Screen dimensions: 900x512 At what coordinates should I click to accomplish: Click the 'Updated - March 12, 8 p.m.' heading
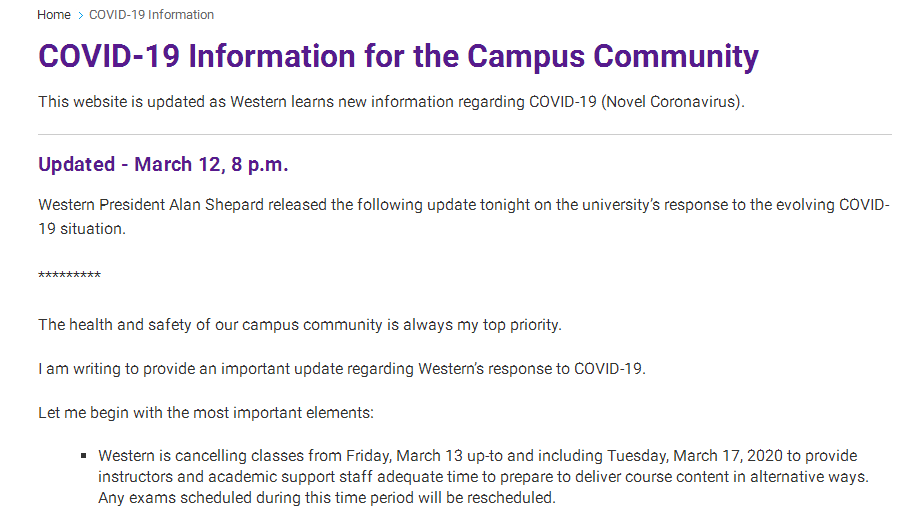[x=163, y=165]
